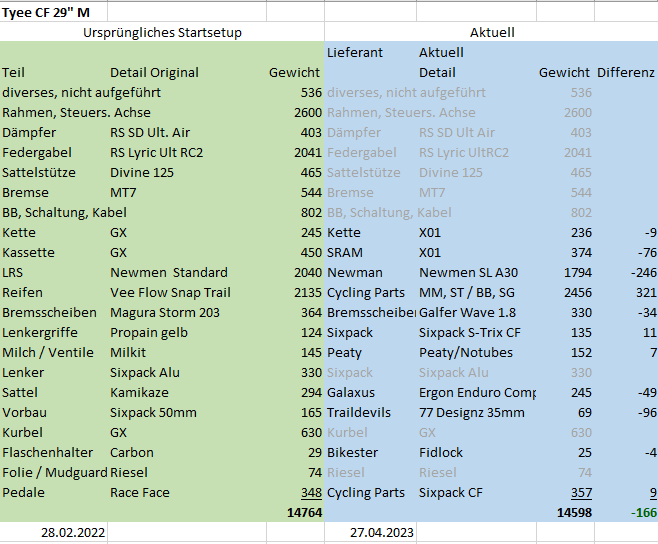Click the Aktuell section header at the top
This screenshot has height=544, width=658.
491,32
